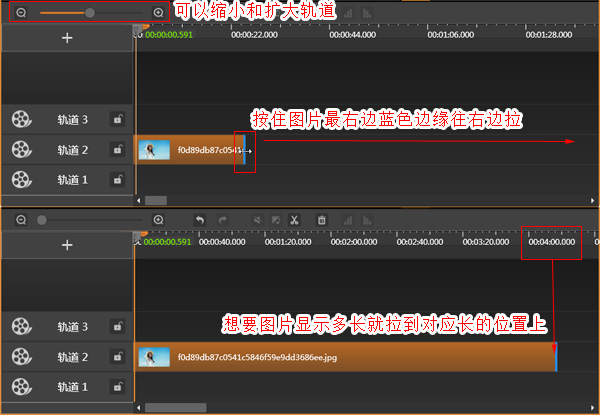Click the right scroll arrow under the upper timeline

pyautogui.click(x=592, y=200)
